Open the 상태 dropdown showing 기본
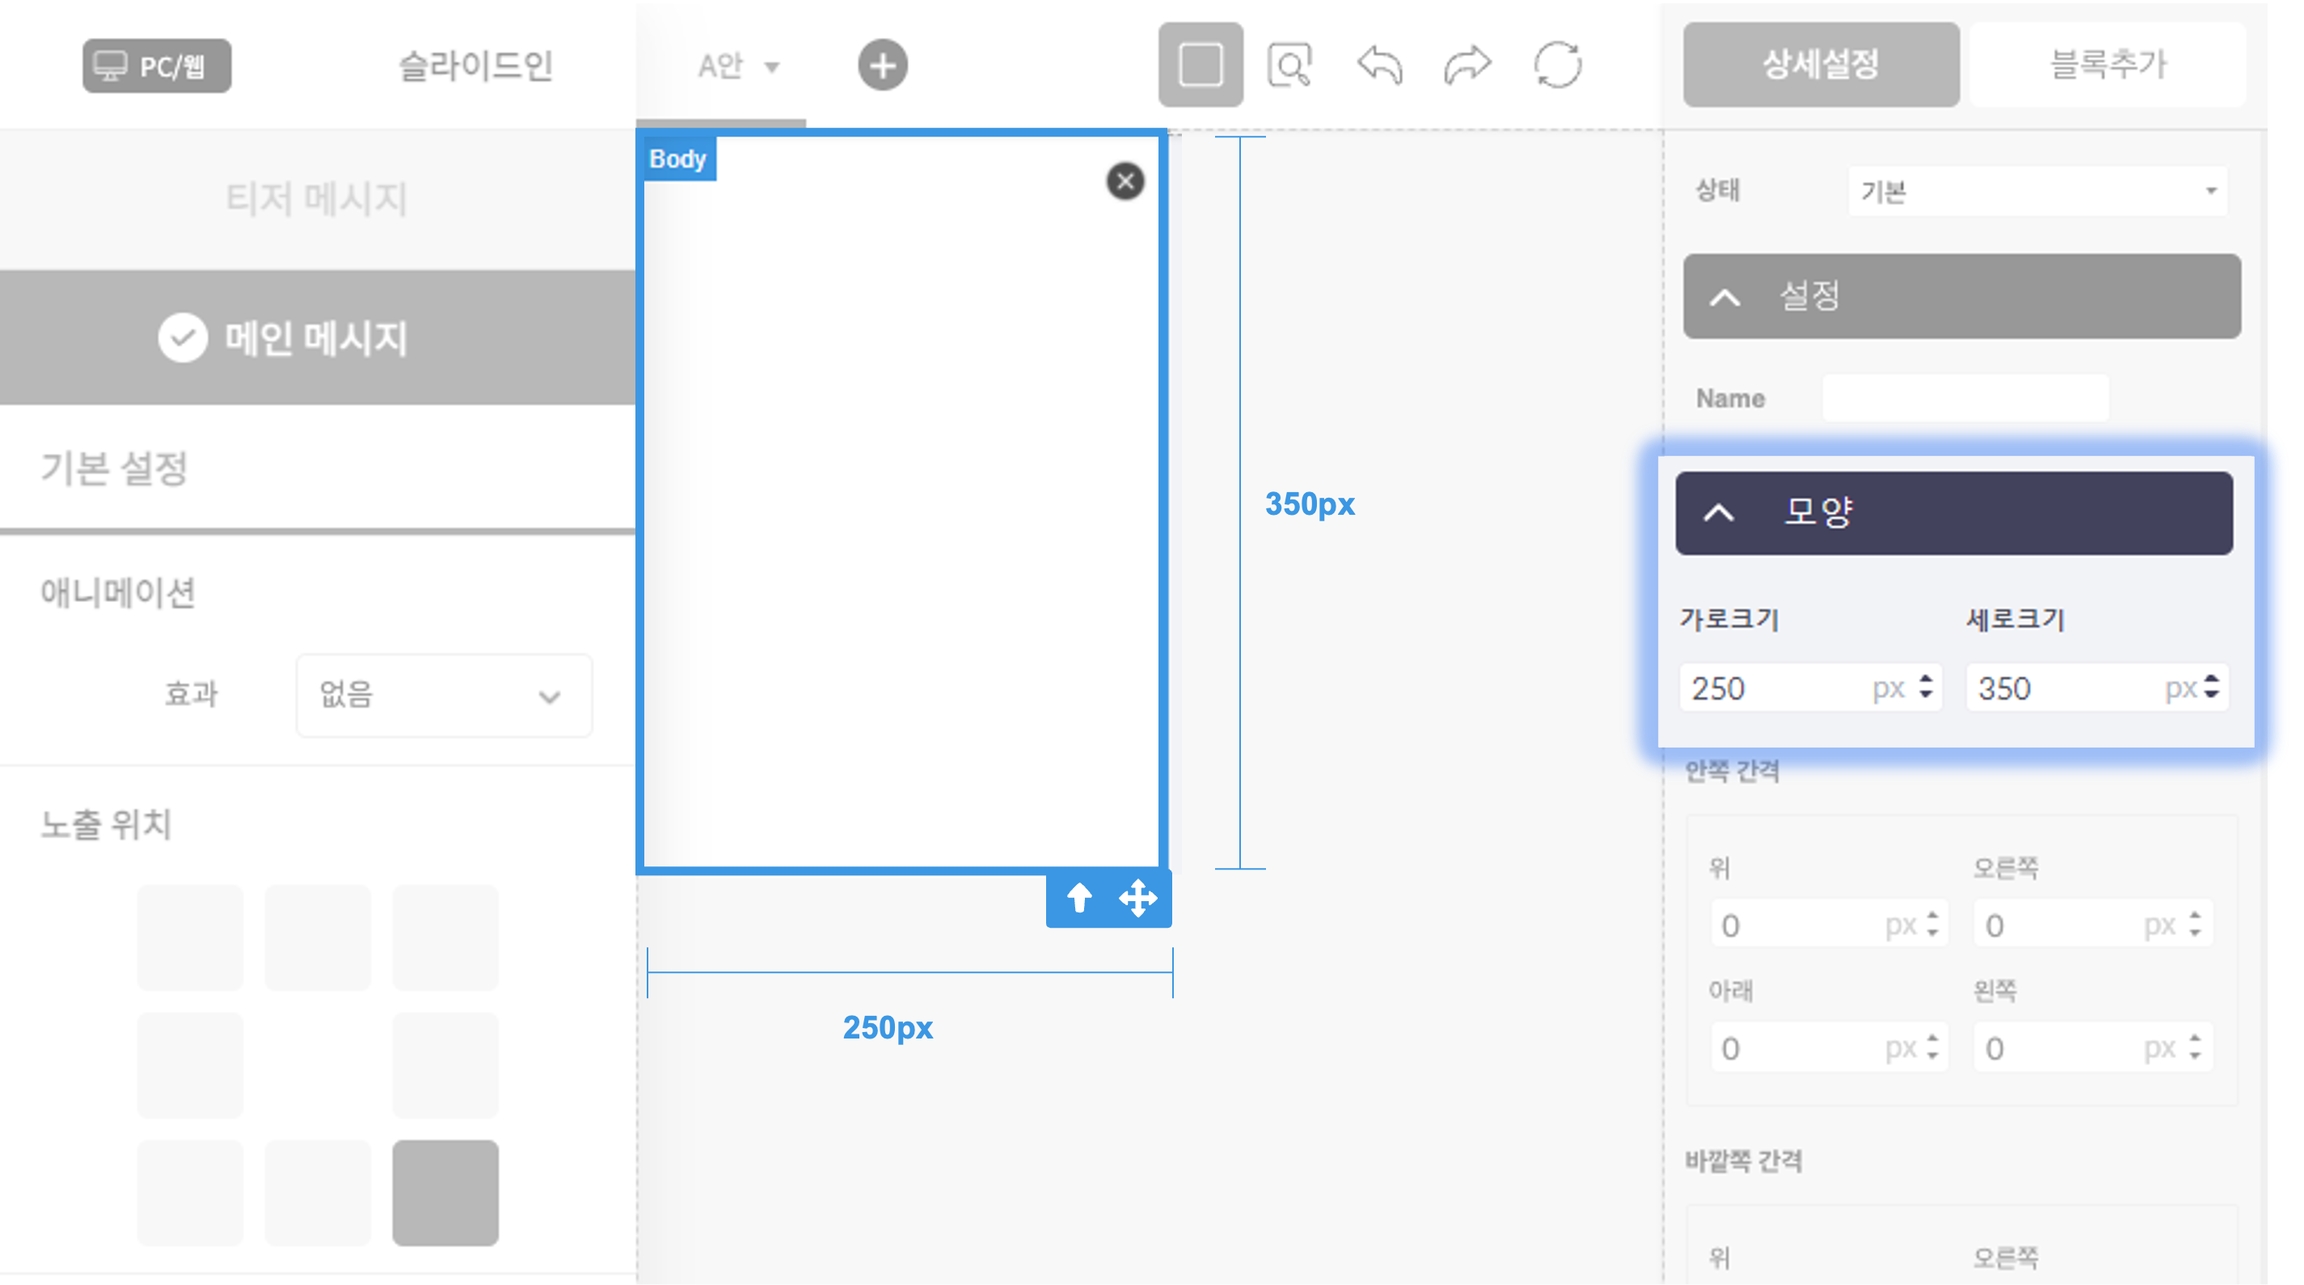The width and height of the screenshot is (2304, 1285). pos(2036,191)
